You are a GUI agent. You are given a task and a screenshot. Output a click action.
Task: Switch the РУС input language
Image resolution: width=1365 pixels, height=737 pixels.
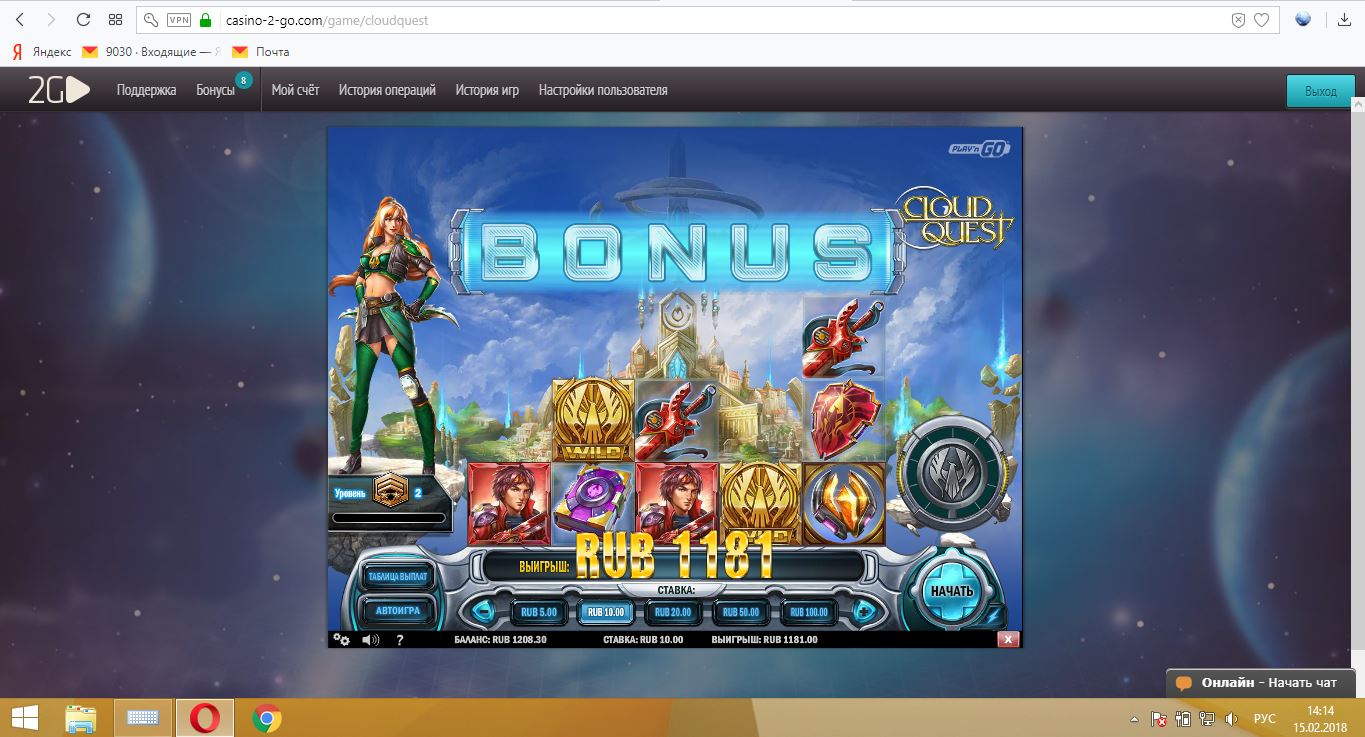1265,719
